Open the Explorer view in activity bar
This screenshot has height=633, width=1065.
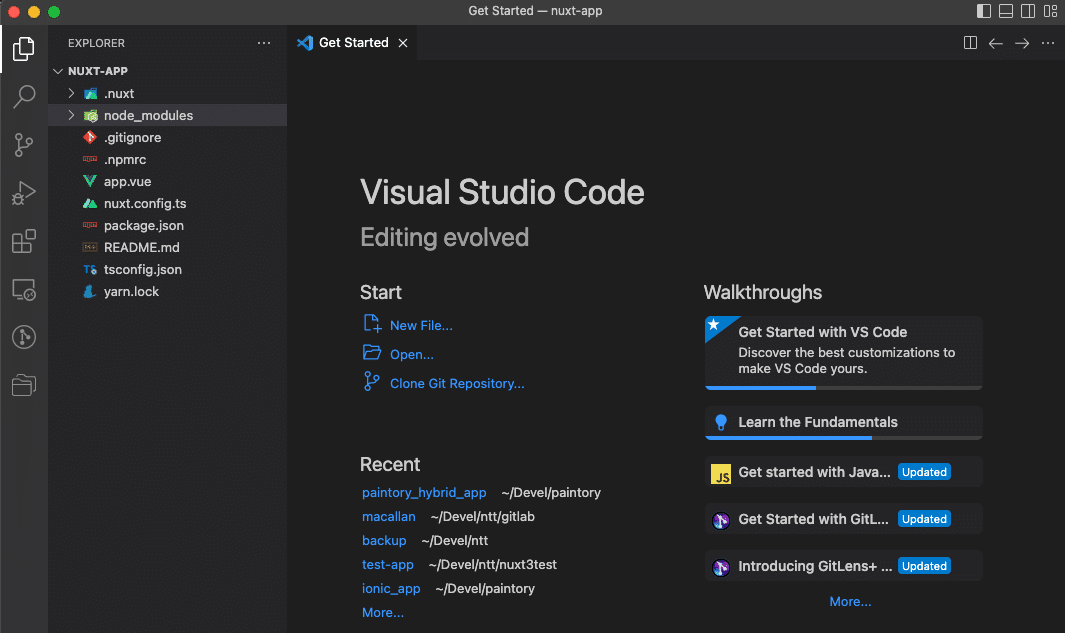point(24,48)
